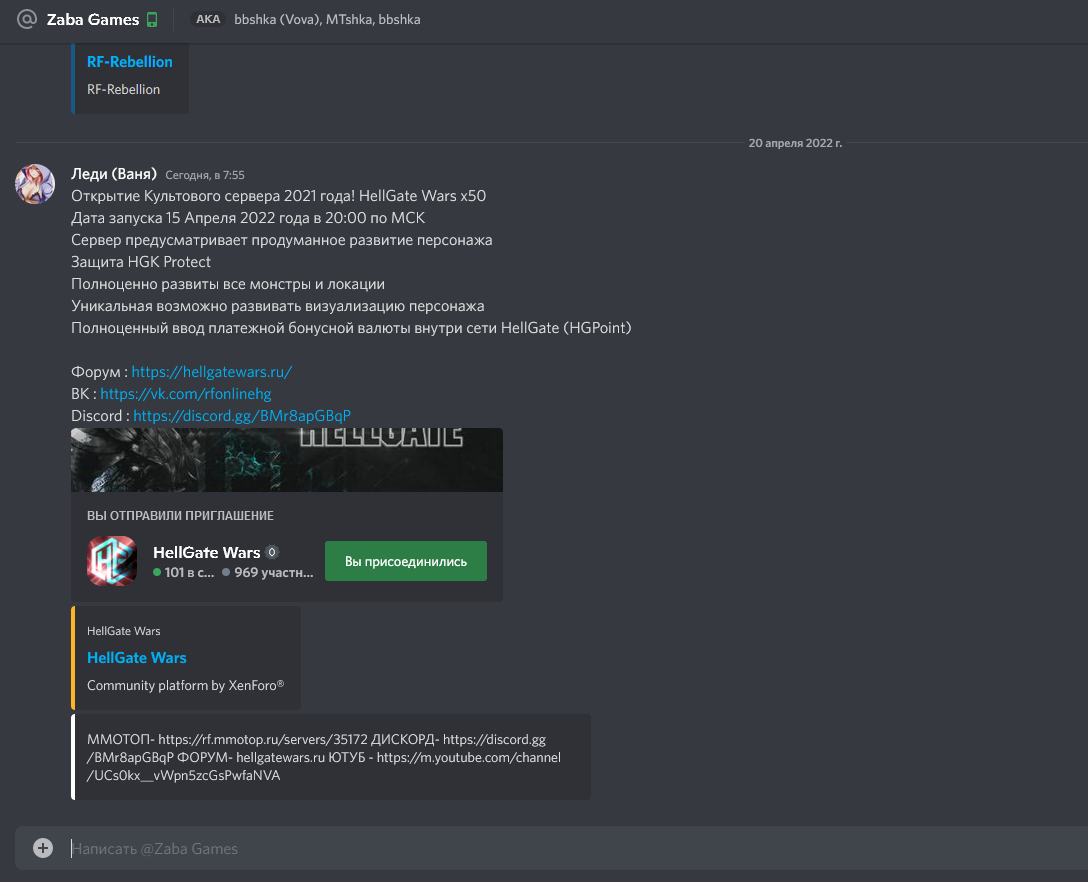This screenshot has height=882, width=1088.
Task: Open the vk.com/rfonlinehg link
Action: [x=186, y=394]
